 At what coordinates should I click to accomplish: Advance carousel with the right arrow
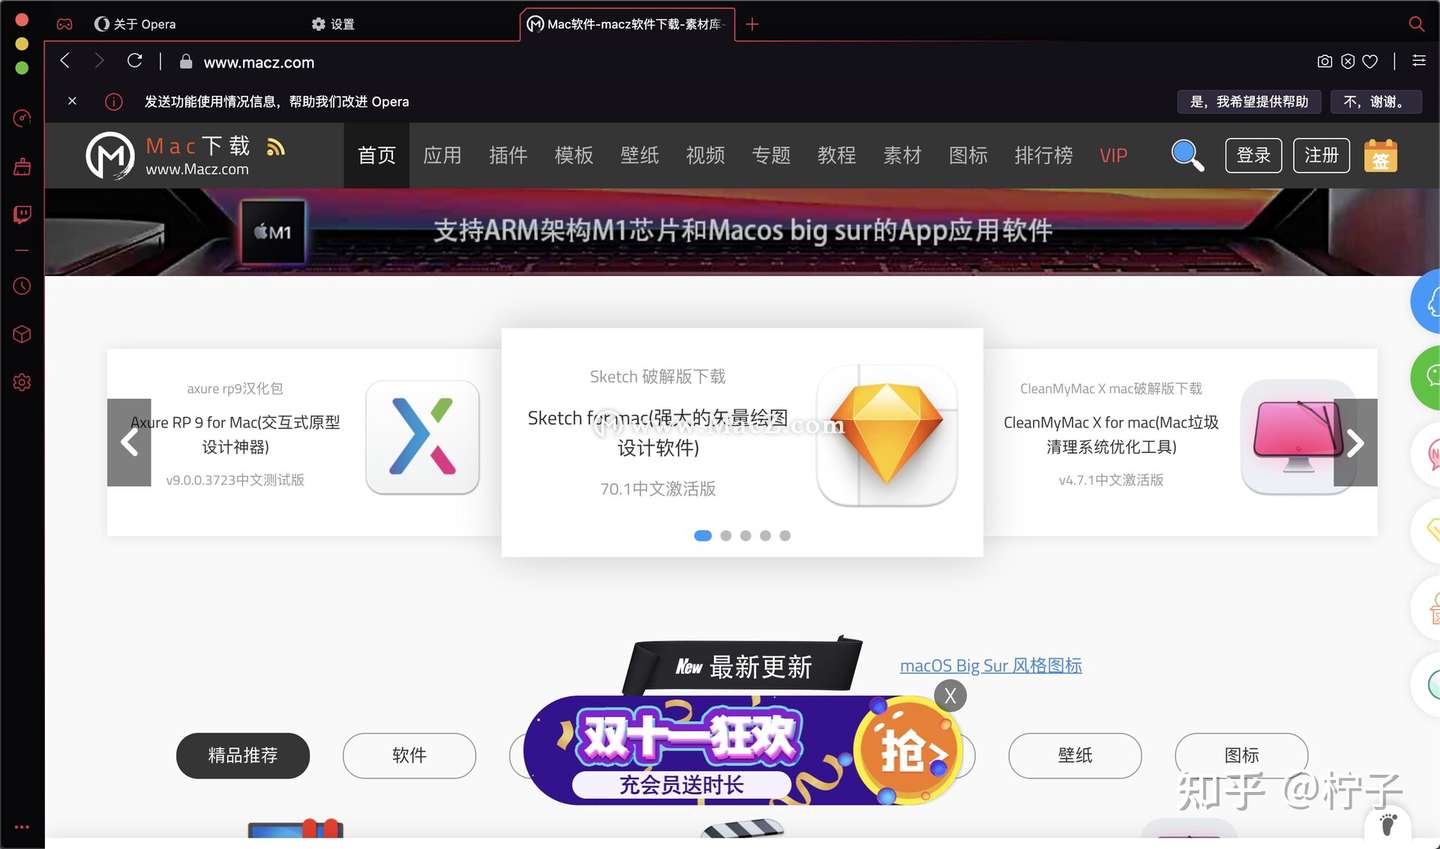(x=1355, y=442)
